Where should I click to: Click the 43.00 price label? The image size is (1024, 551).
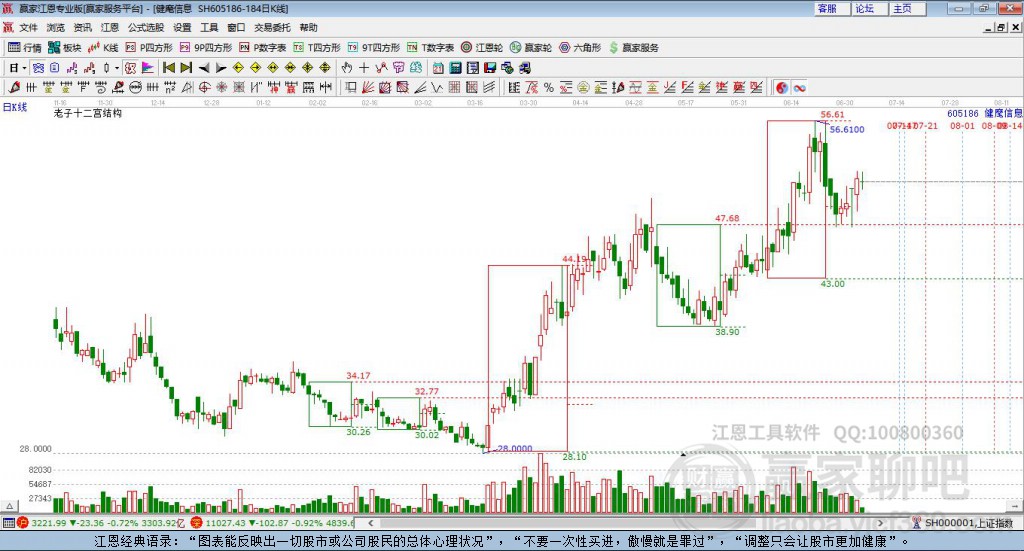coord(833,283)
